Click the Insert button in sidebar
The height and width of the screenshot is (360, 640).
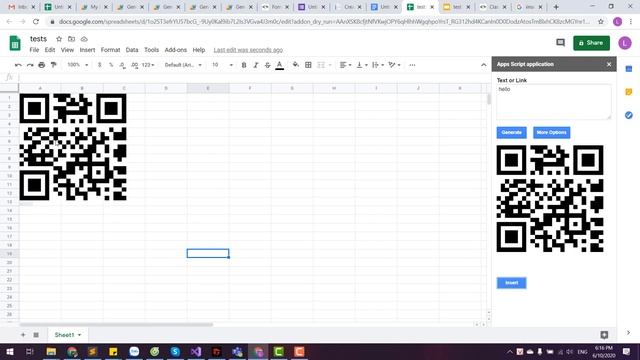(x=511, y=283)
